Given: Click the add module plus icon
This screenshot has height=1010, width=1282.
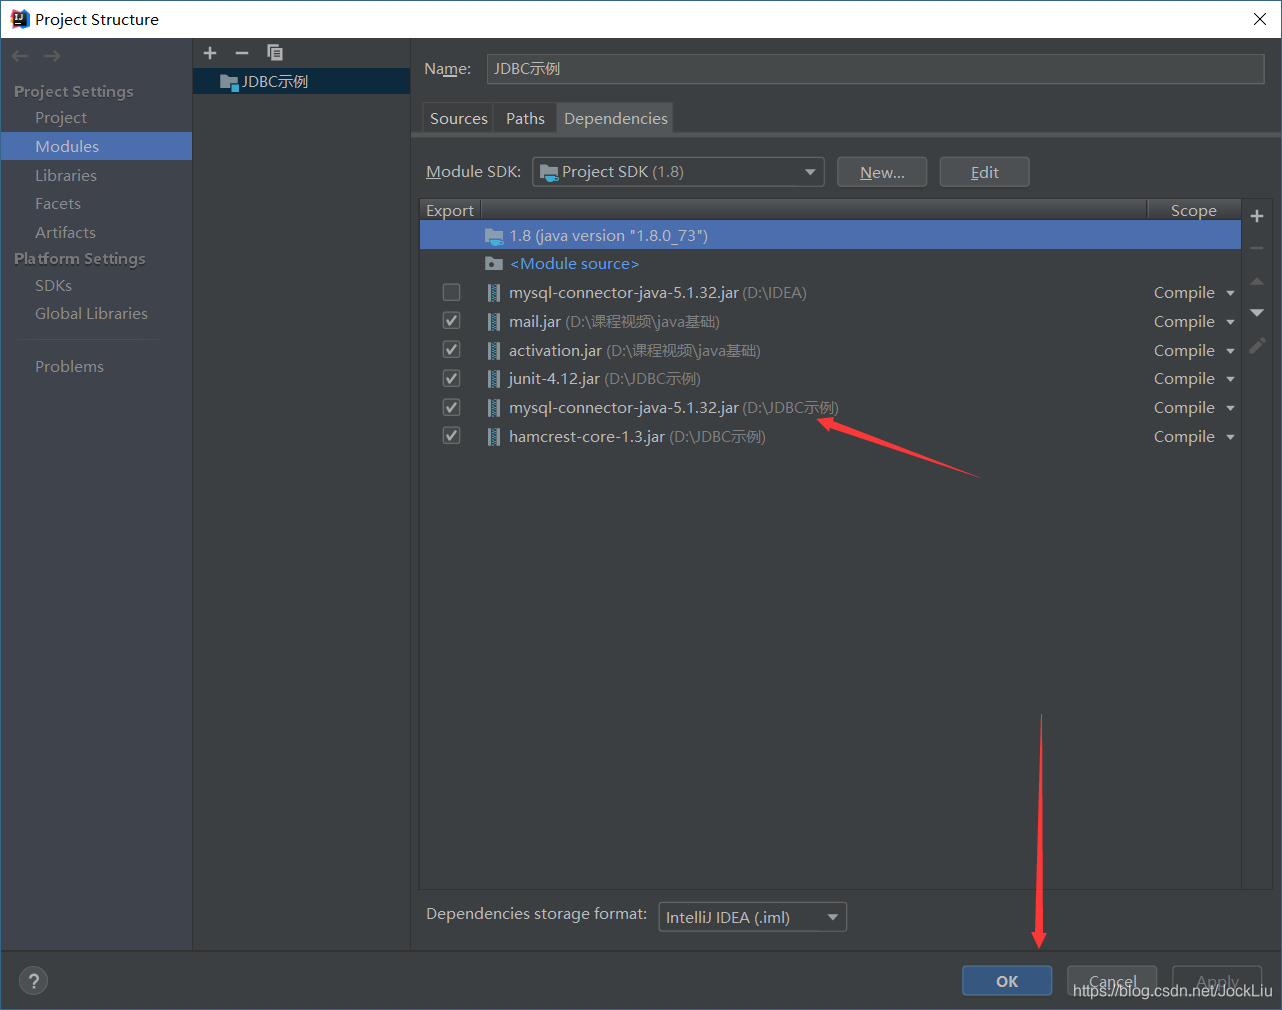Looking at the screenshot, I should [x=210, y=53].
